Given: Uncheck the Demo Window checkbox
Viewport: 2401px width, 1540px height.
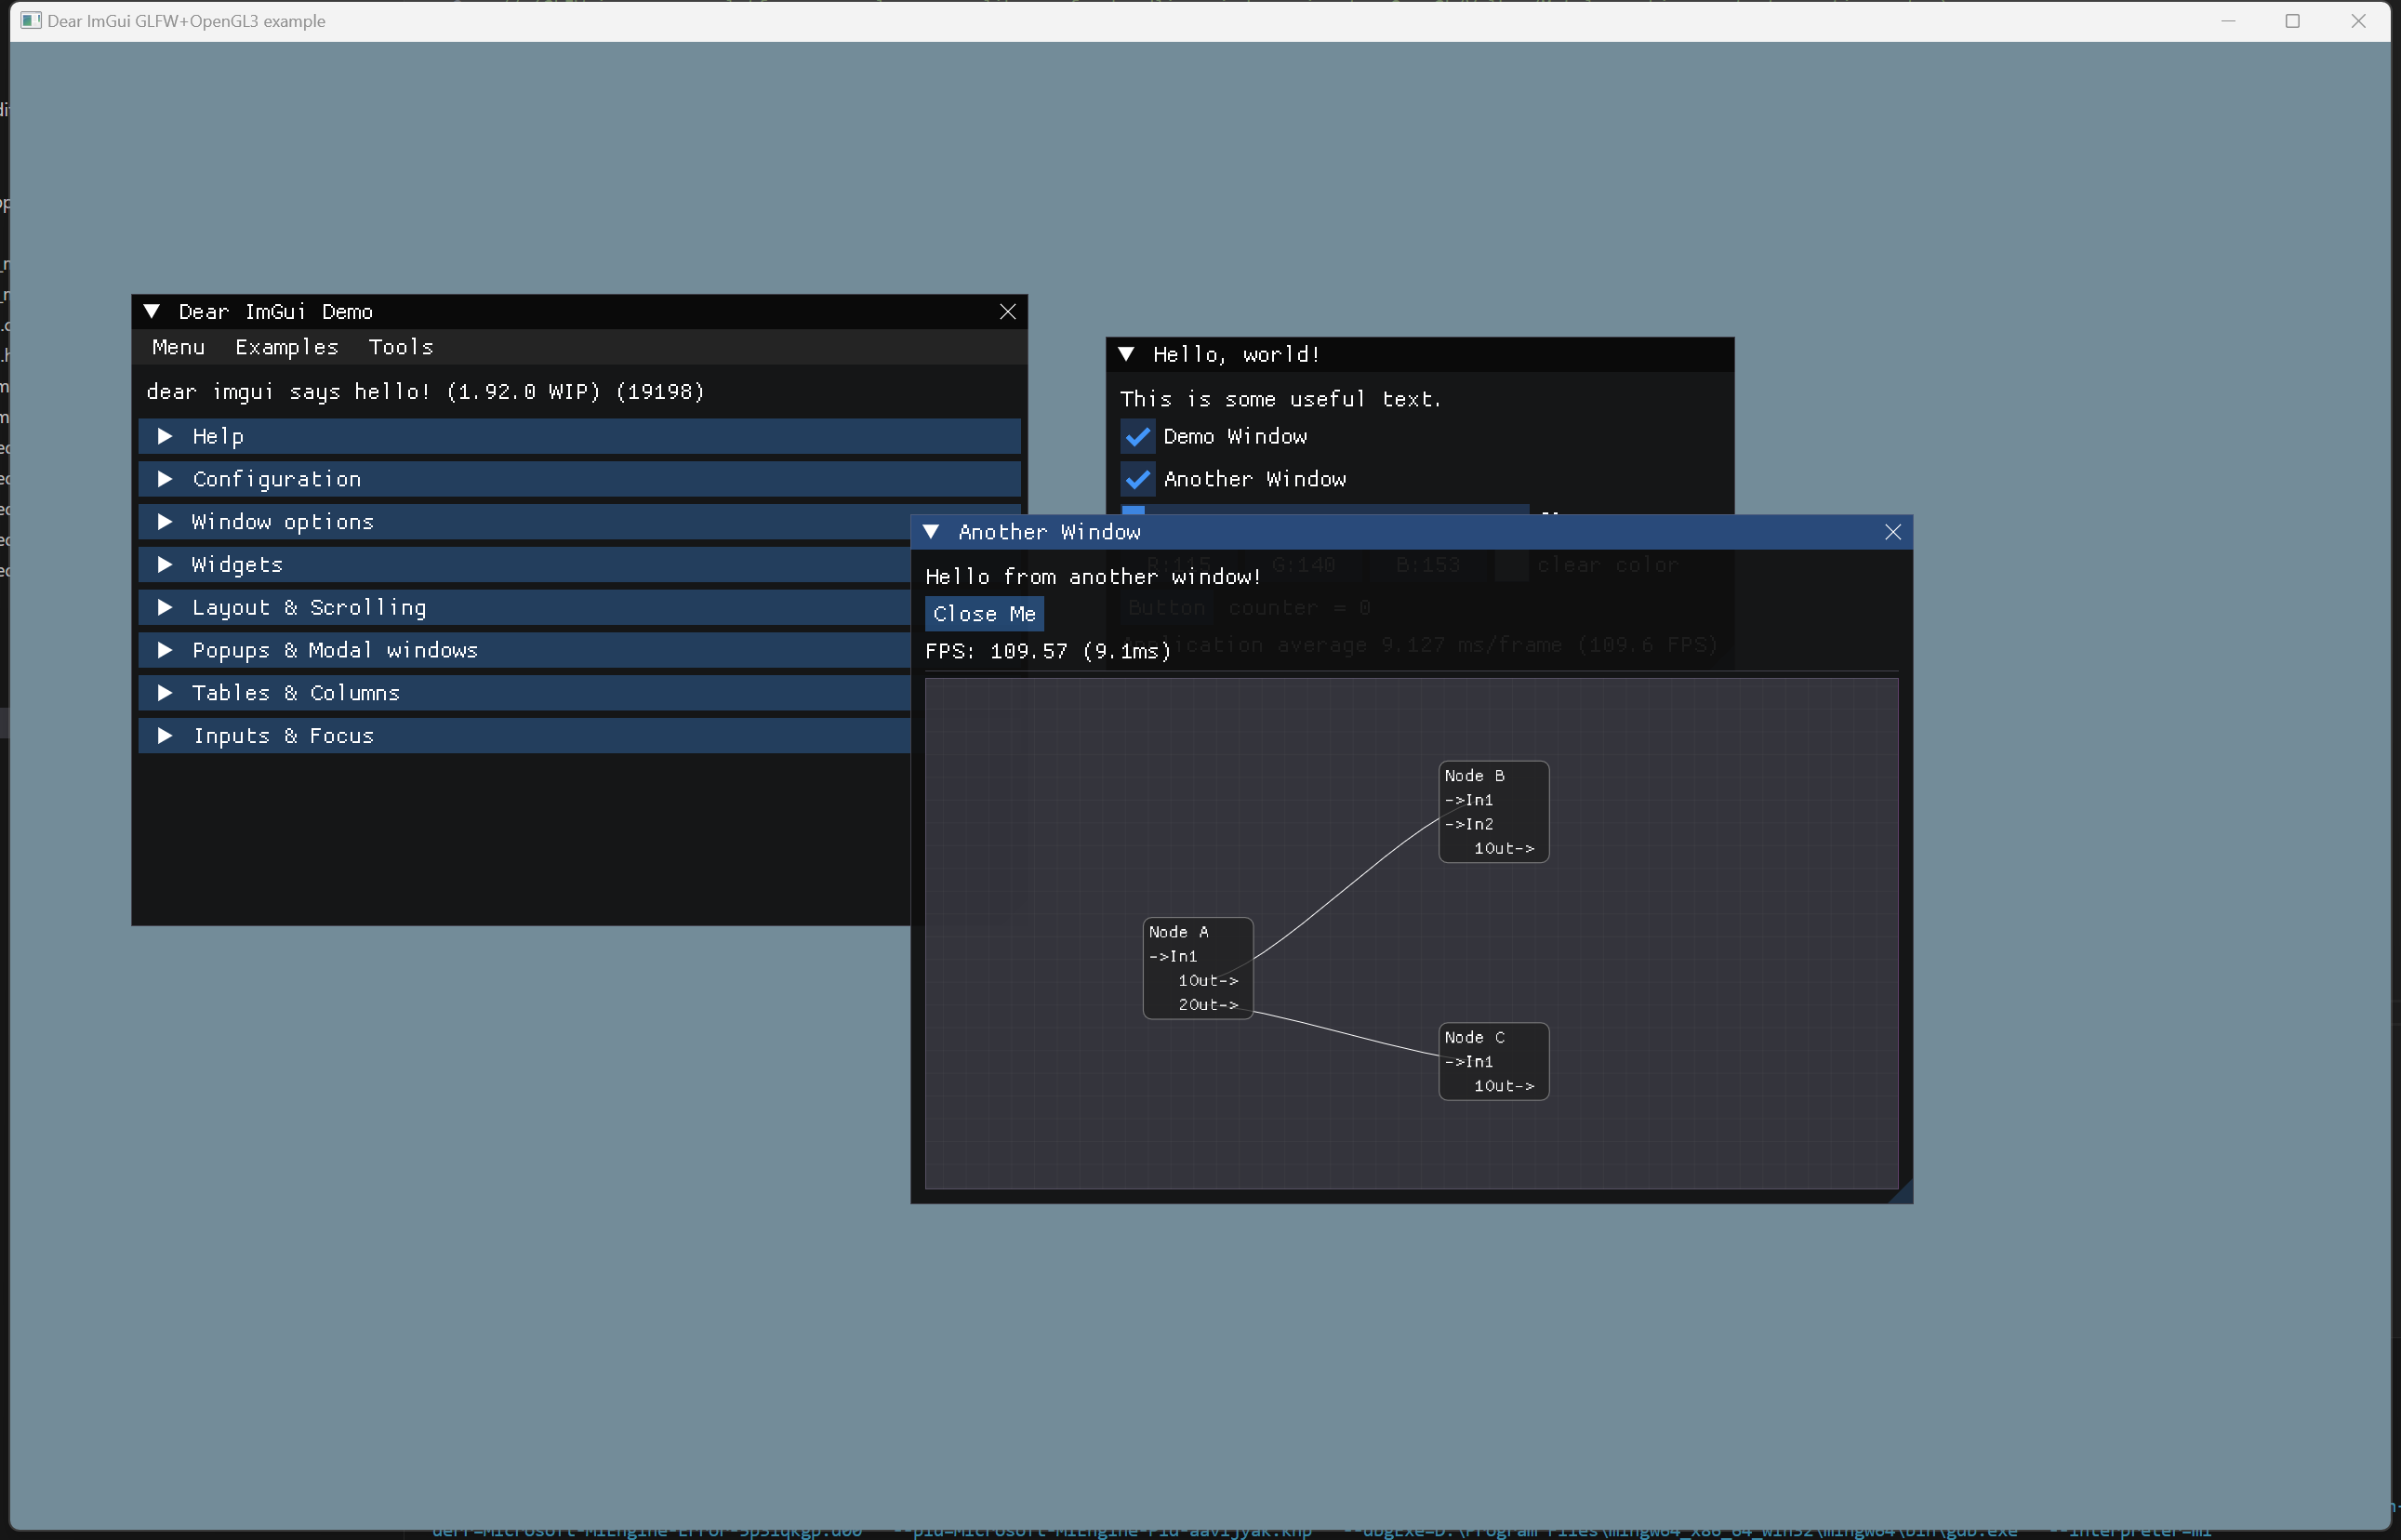Looking at the screenshot, I should (x=1137, y=437).
